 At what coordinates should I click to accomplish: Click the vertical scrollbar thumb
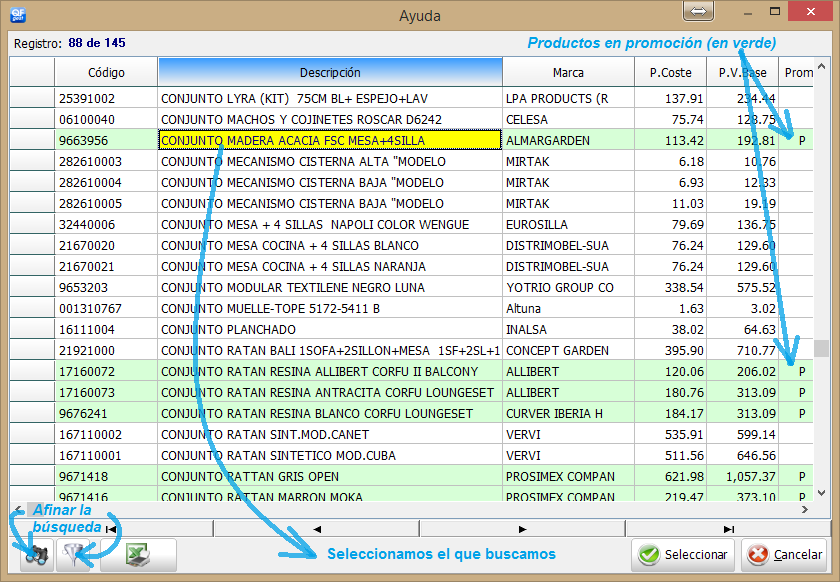coord(821,348)
